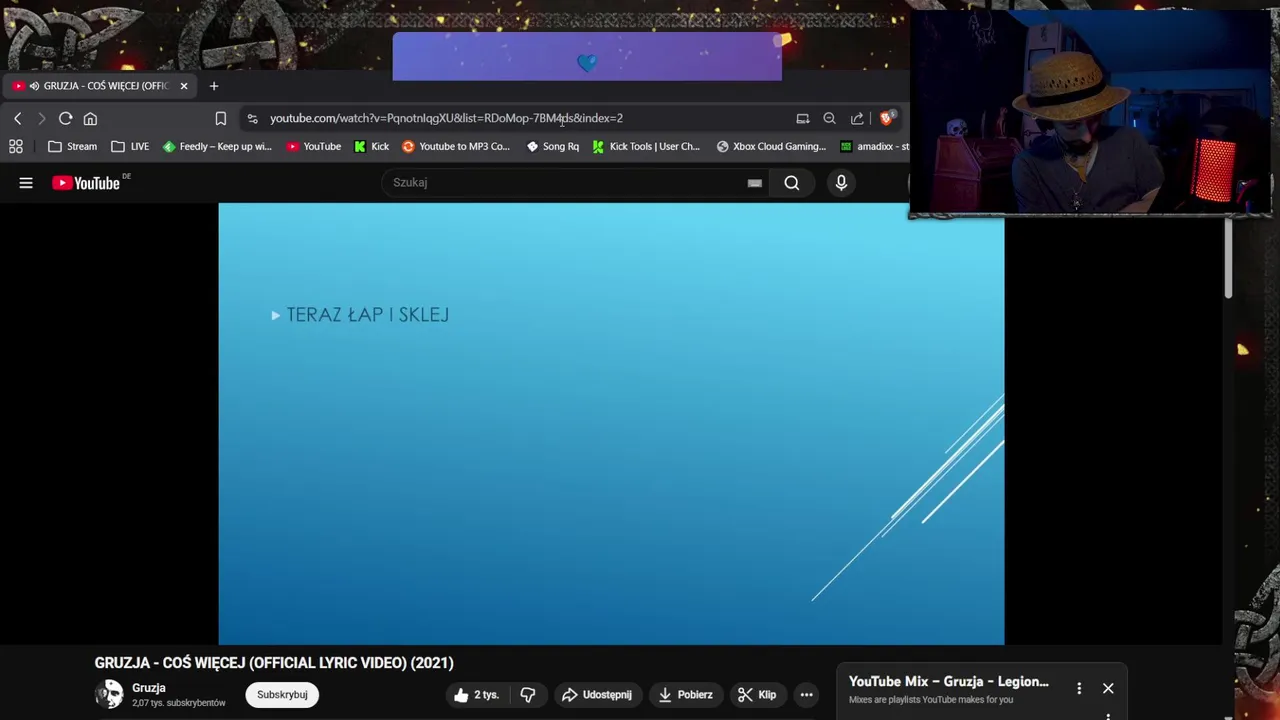The image size is (1280, 720).
Task: Create a clip with Klip button
Action: tap(757, 695)
